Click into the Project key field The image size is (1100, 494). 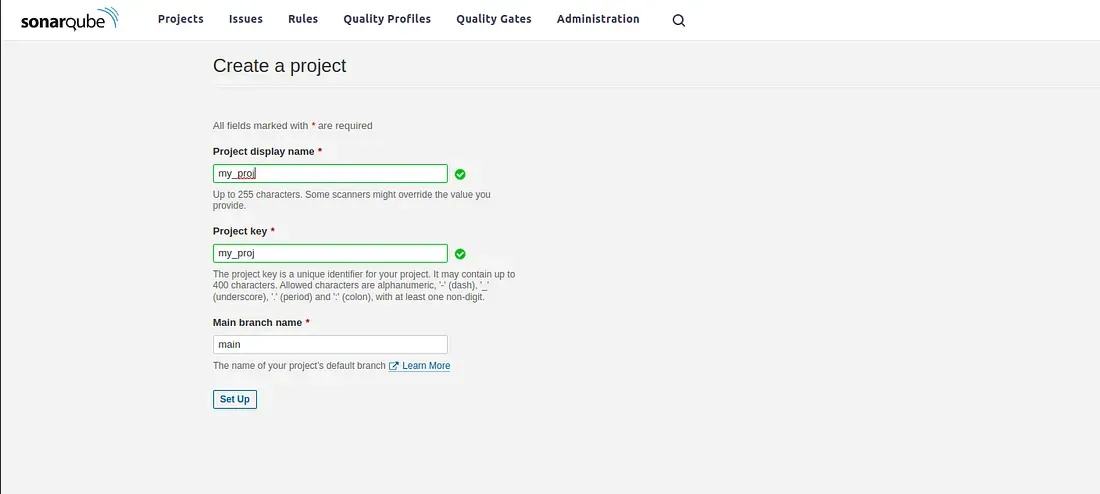[330, 254]
